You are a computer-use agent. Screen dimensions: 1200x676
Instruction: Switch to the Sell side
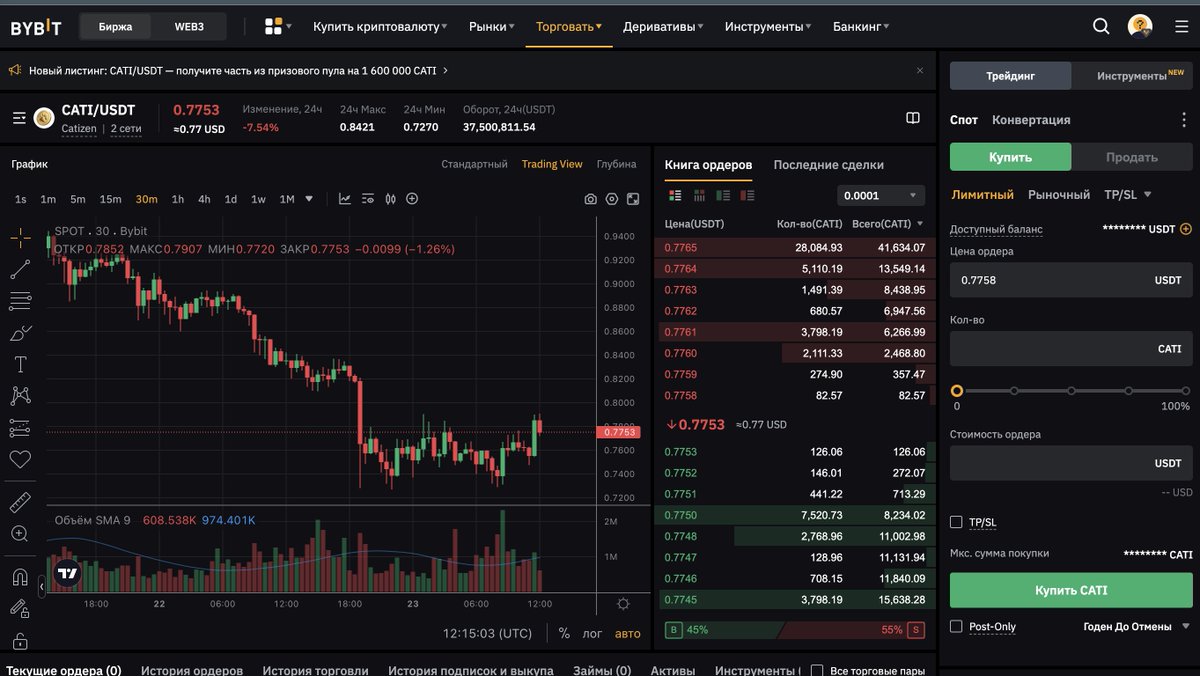coord(1132,157)
